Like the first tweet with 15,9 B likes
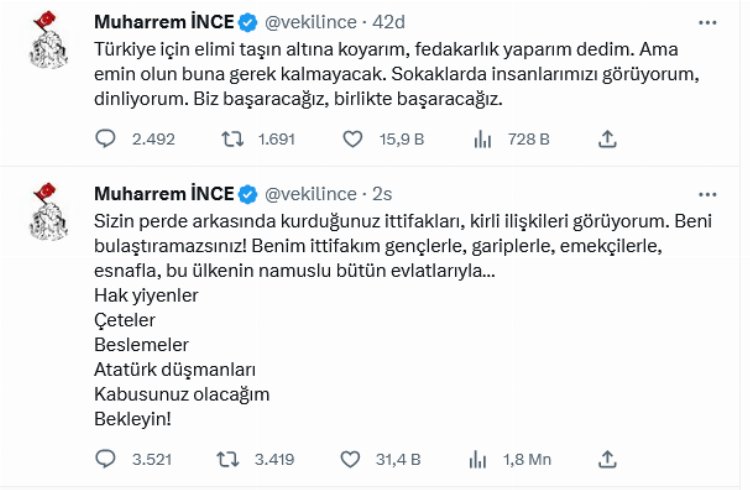Image resolution: width=750 pixels, height=490 pixels. click(x=352, y=140)
